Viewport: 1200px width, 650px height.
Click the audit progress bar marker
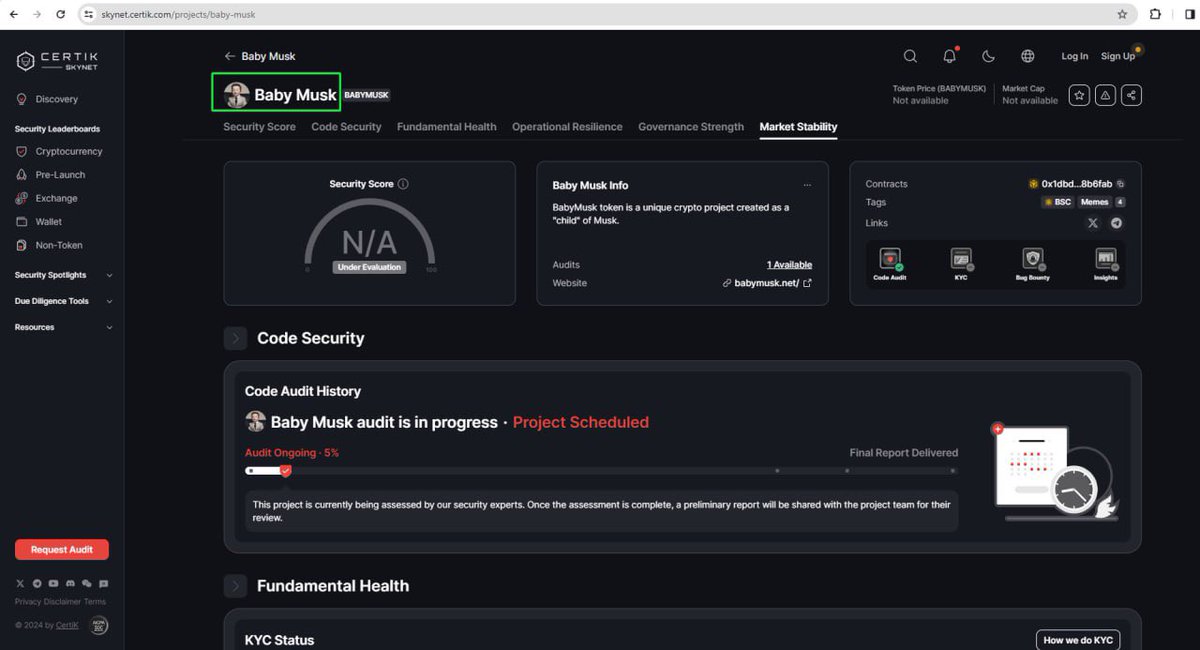pos(285,470)
